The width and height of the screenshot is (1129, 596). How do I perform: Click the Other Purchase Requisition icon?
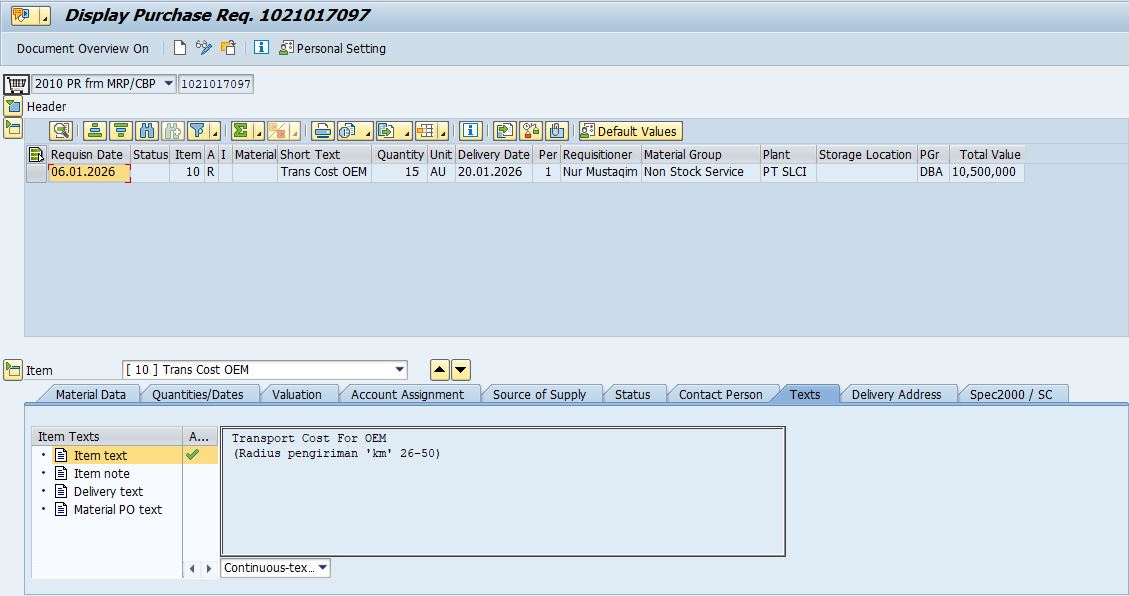pyautogui.click(x=229, y=48)
